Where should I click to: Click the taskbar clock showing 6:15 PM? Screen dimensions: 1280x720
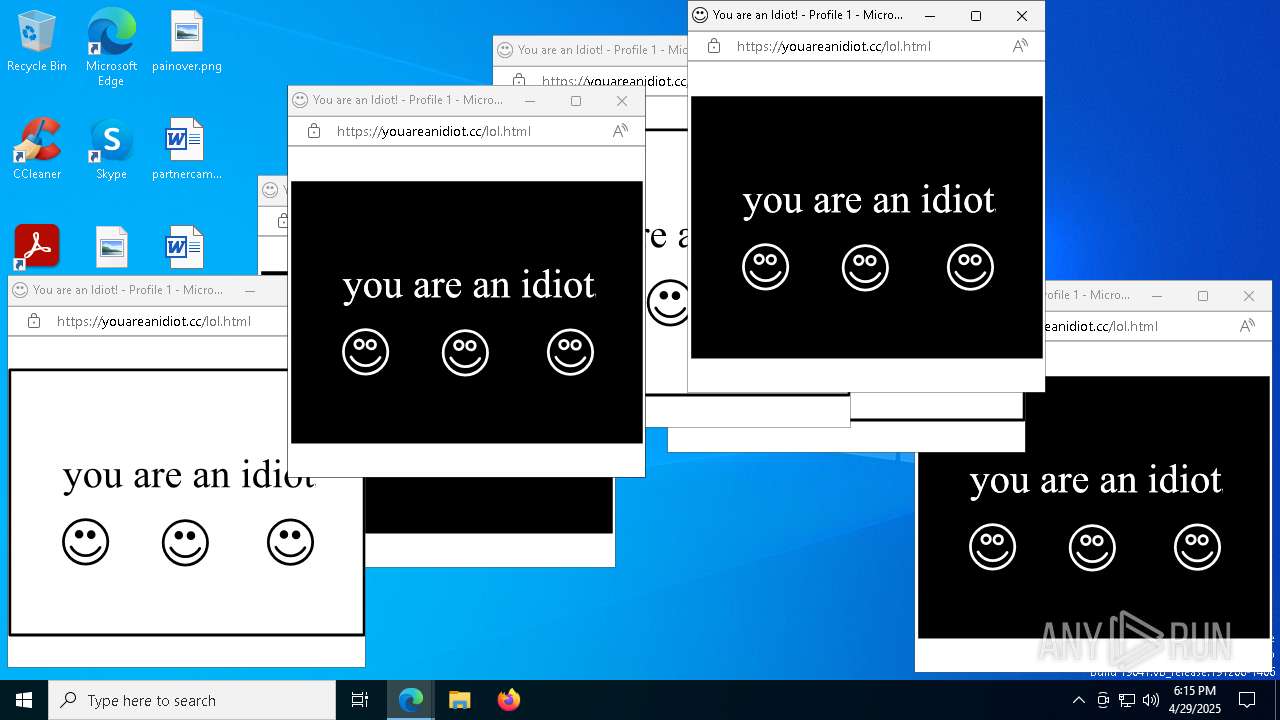click(1194, 700)
